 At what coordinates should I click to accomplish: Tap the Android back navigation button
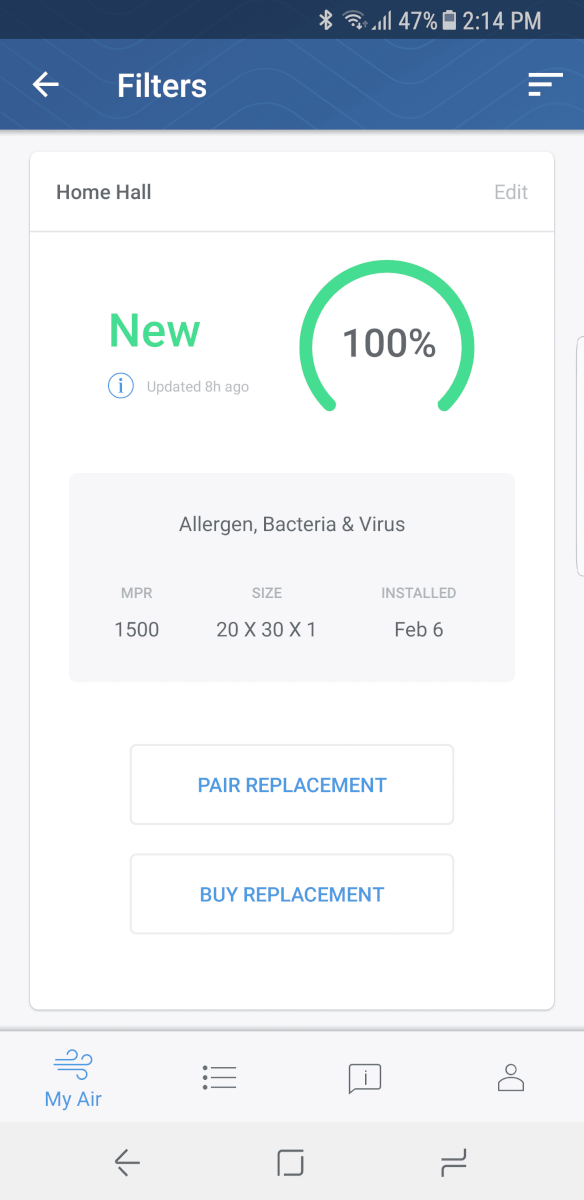127,1162
